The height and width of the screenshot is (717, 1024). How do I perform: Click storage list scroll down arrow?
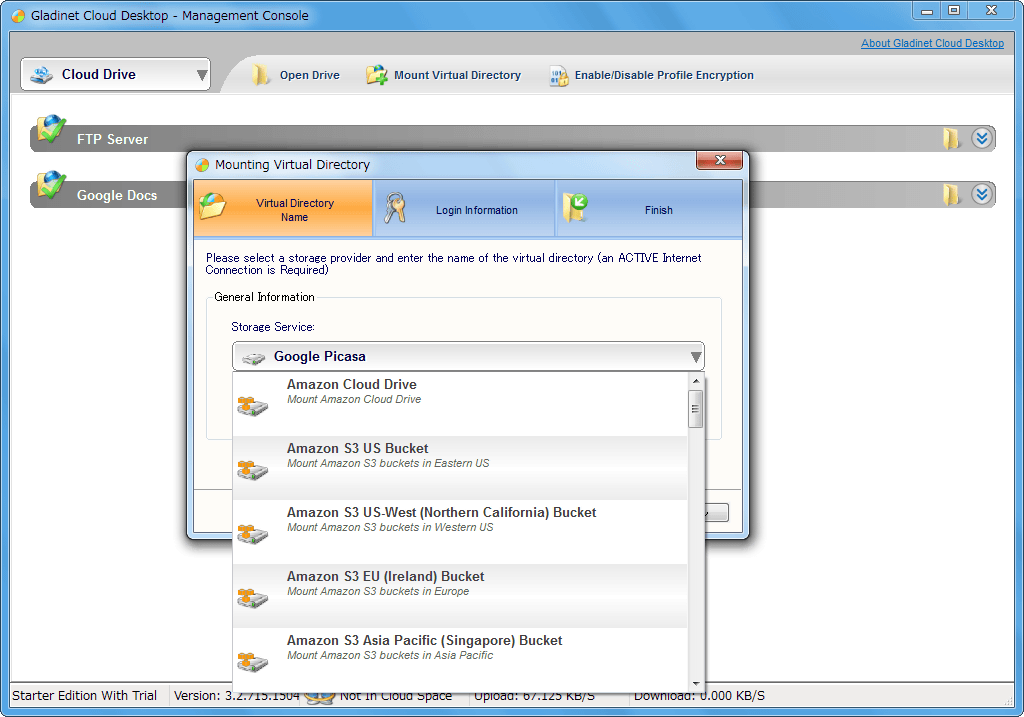click(x=696, y=684)
